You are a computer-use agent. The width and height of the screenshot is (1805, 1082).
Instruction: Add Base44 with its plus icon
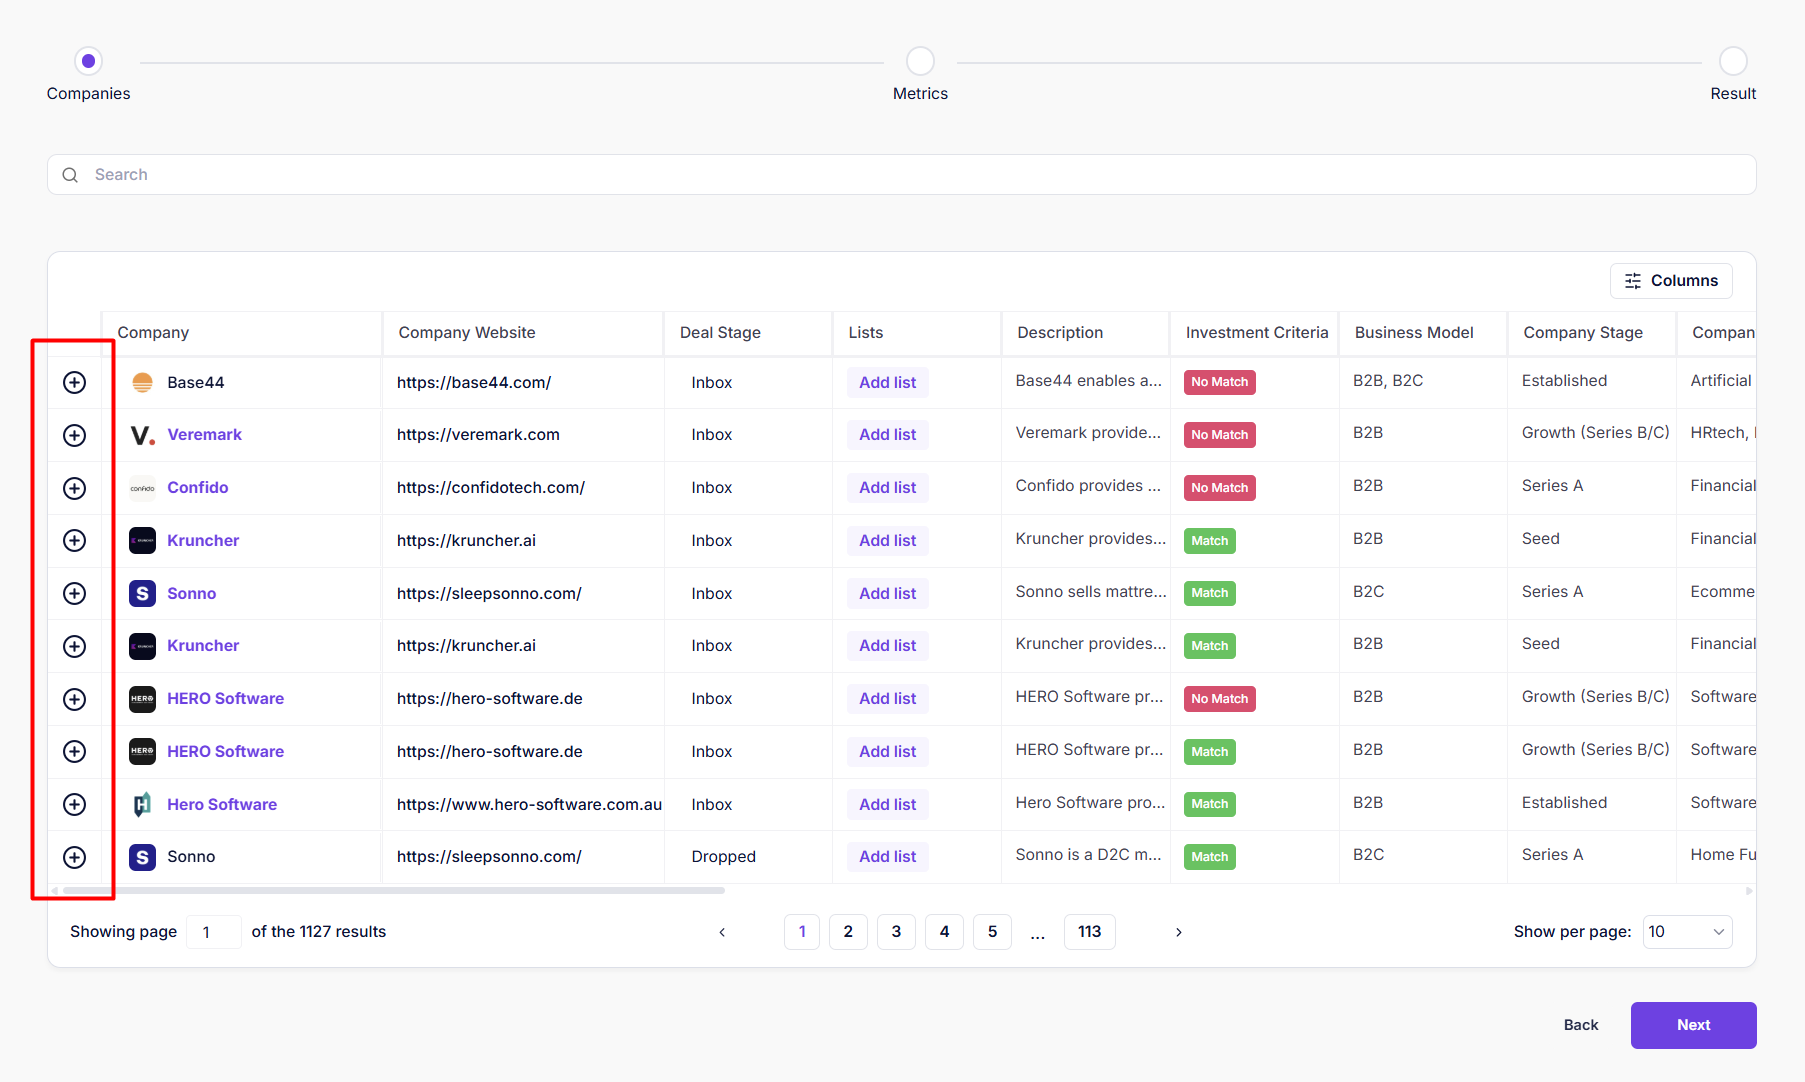point(74,382)
